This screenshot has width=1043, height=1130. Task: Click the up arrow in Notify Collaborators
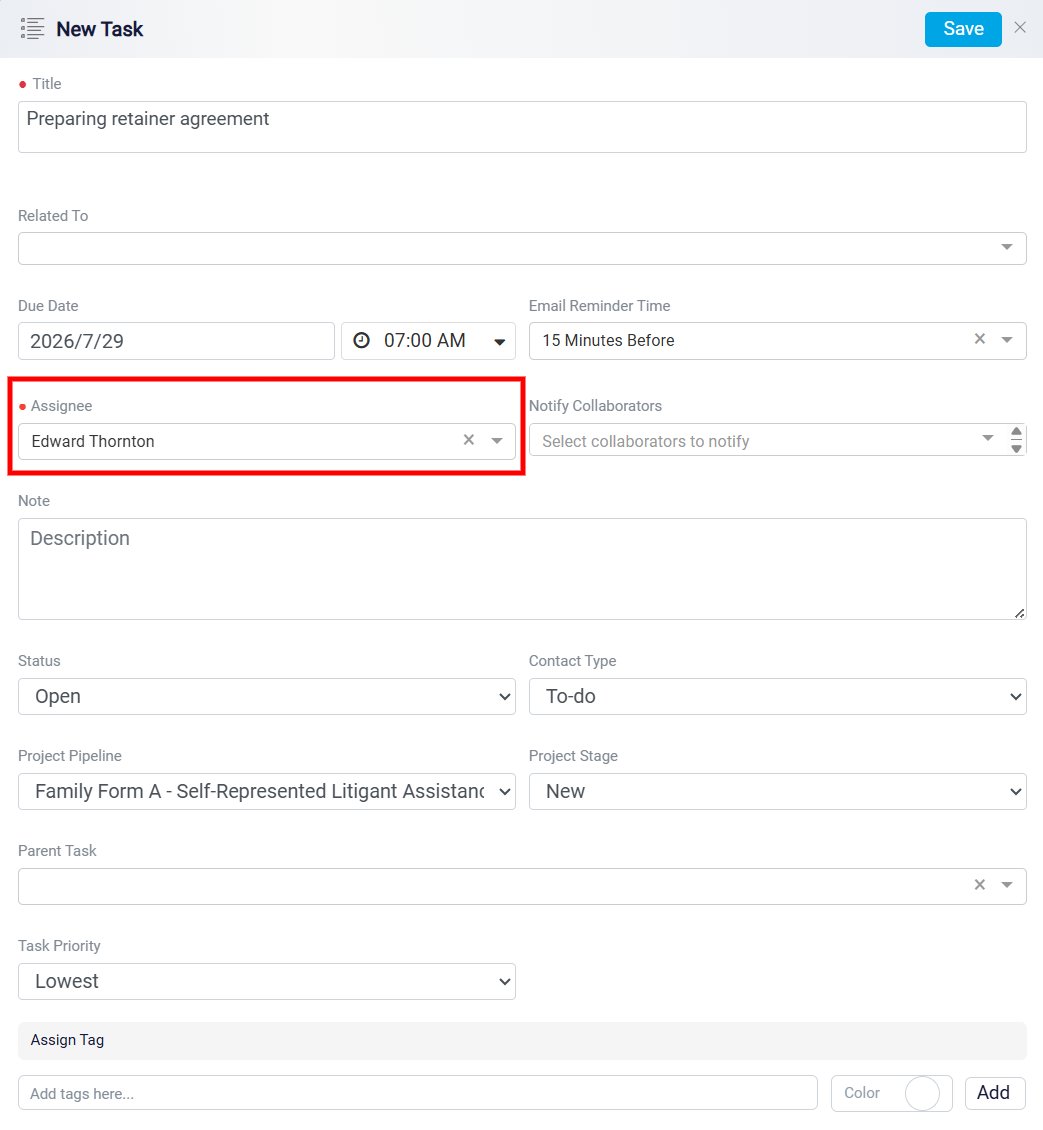[1016, 432]
